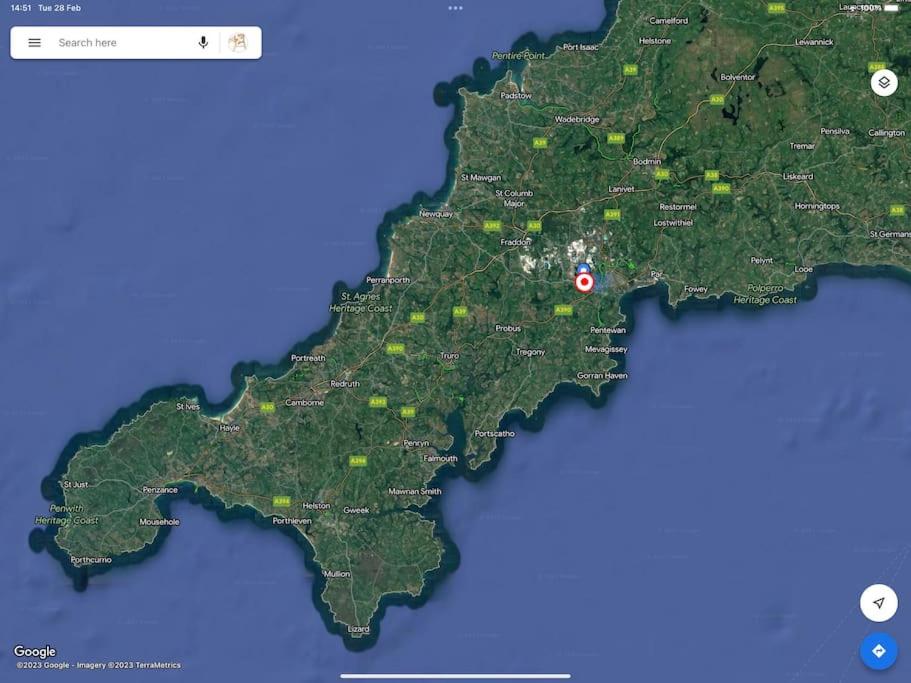
Task: Tap the iPad home indicator bar
Action: 456,676
